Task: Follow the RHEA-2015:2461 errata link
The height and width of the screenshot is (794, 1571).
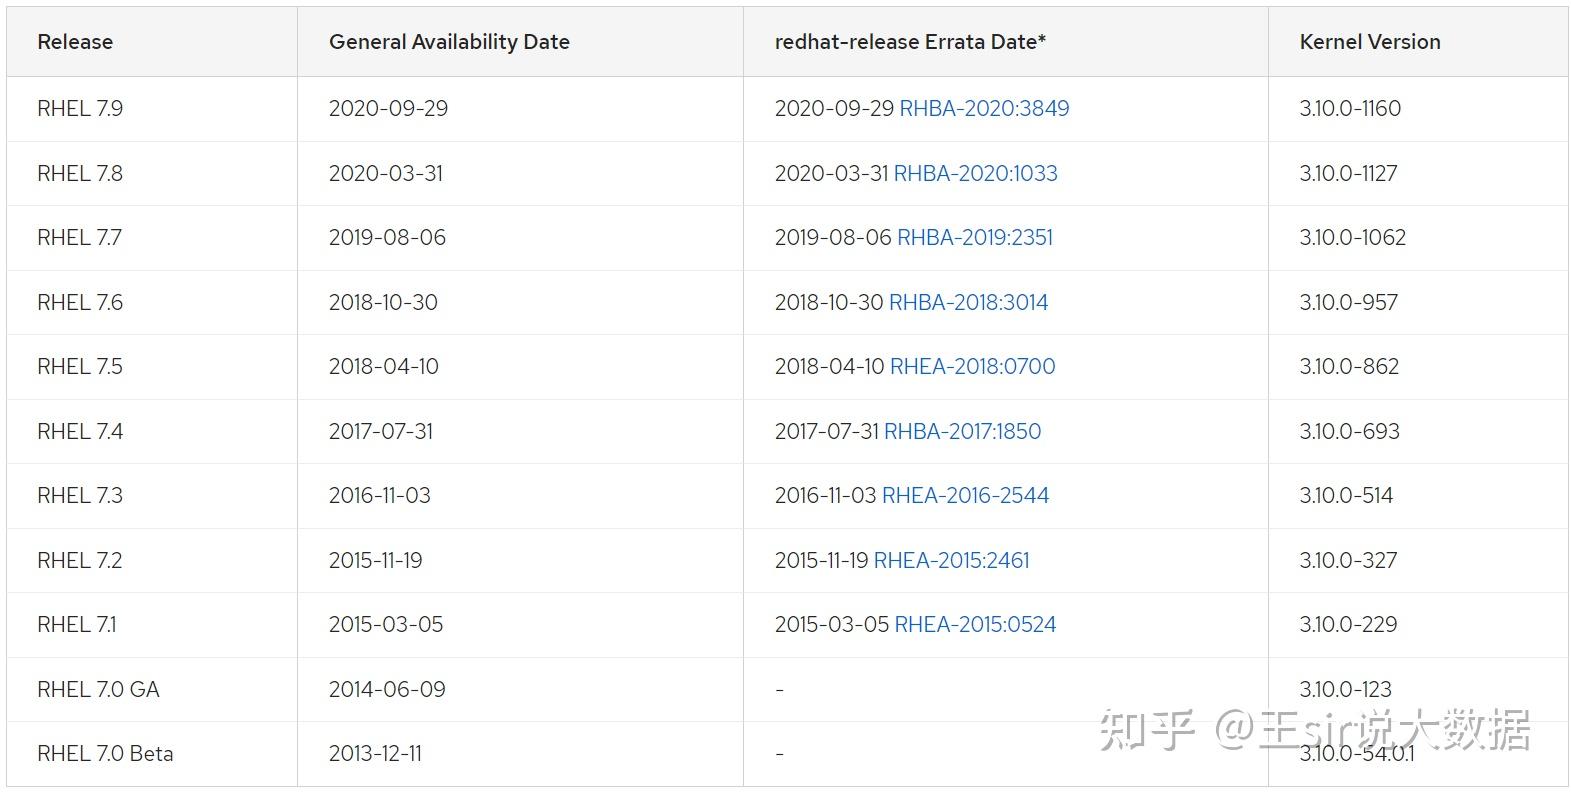Action: coord(951,560)
